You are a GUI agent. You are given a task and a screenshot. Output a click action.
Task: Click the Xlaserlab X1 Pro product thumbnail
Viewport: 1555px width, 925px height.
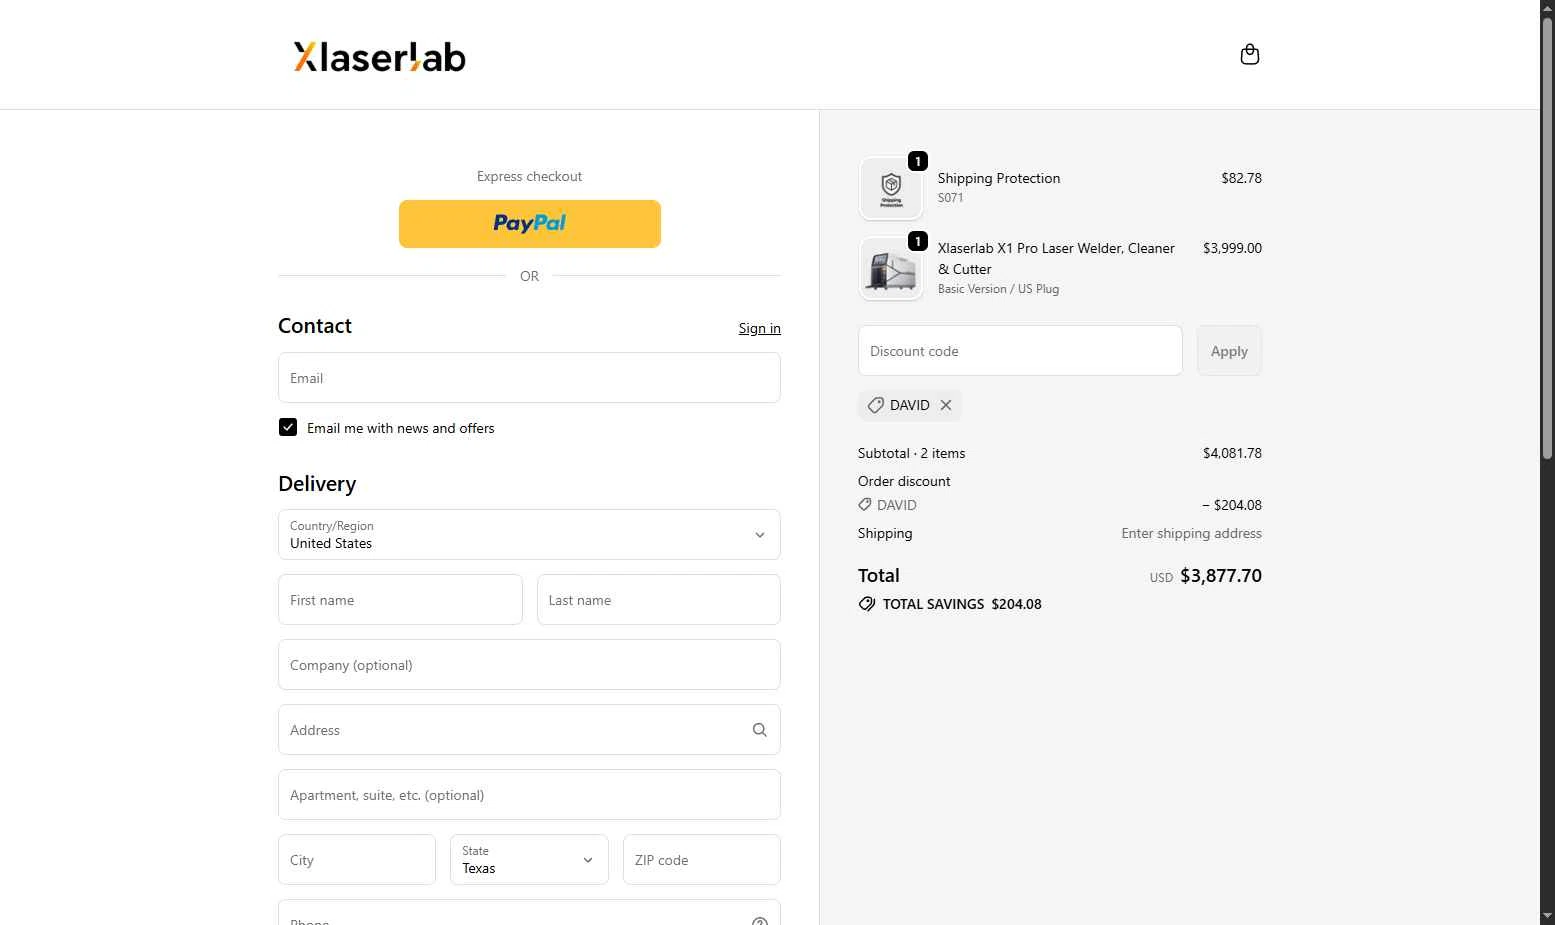coord(891,268)
